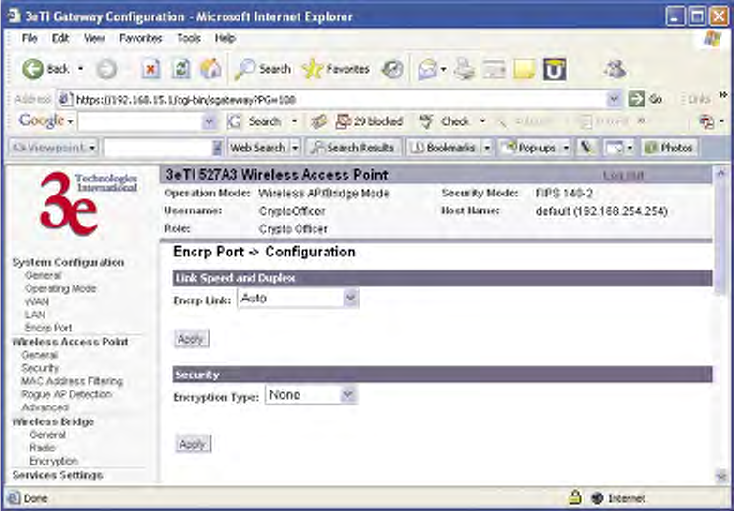
Task: Go to the Home page icon
Action: pos(210,69)
